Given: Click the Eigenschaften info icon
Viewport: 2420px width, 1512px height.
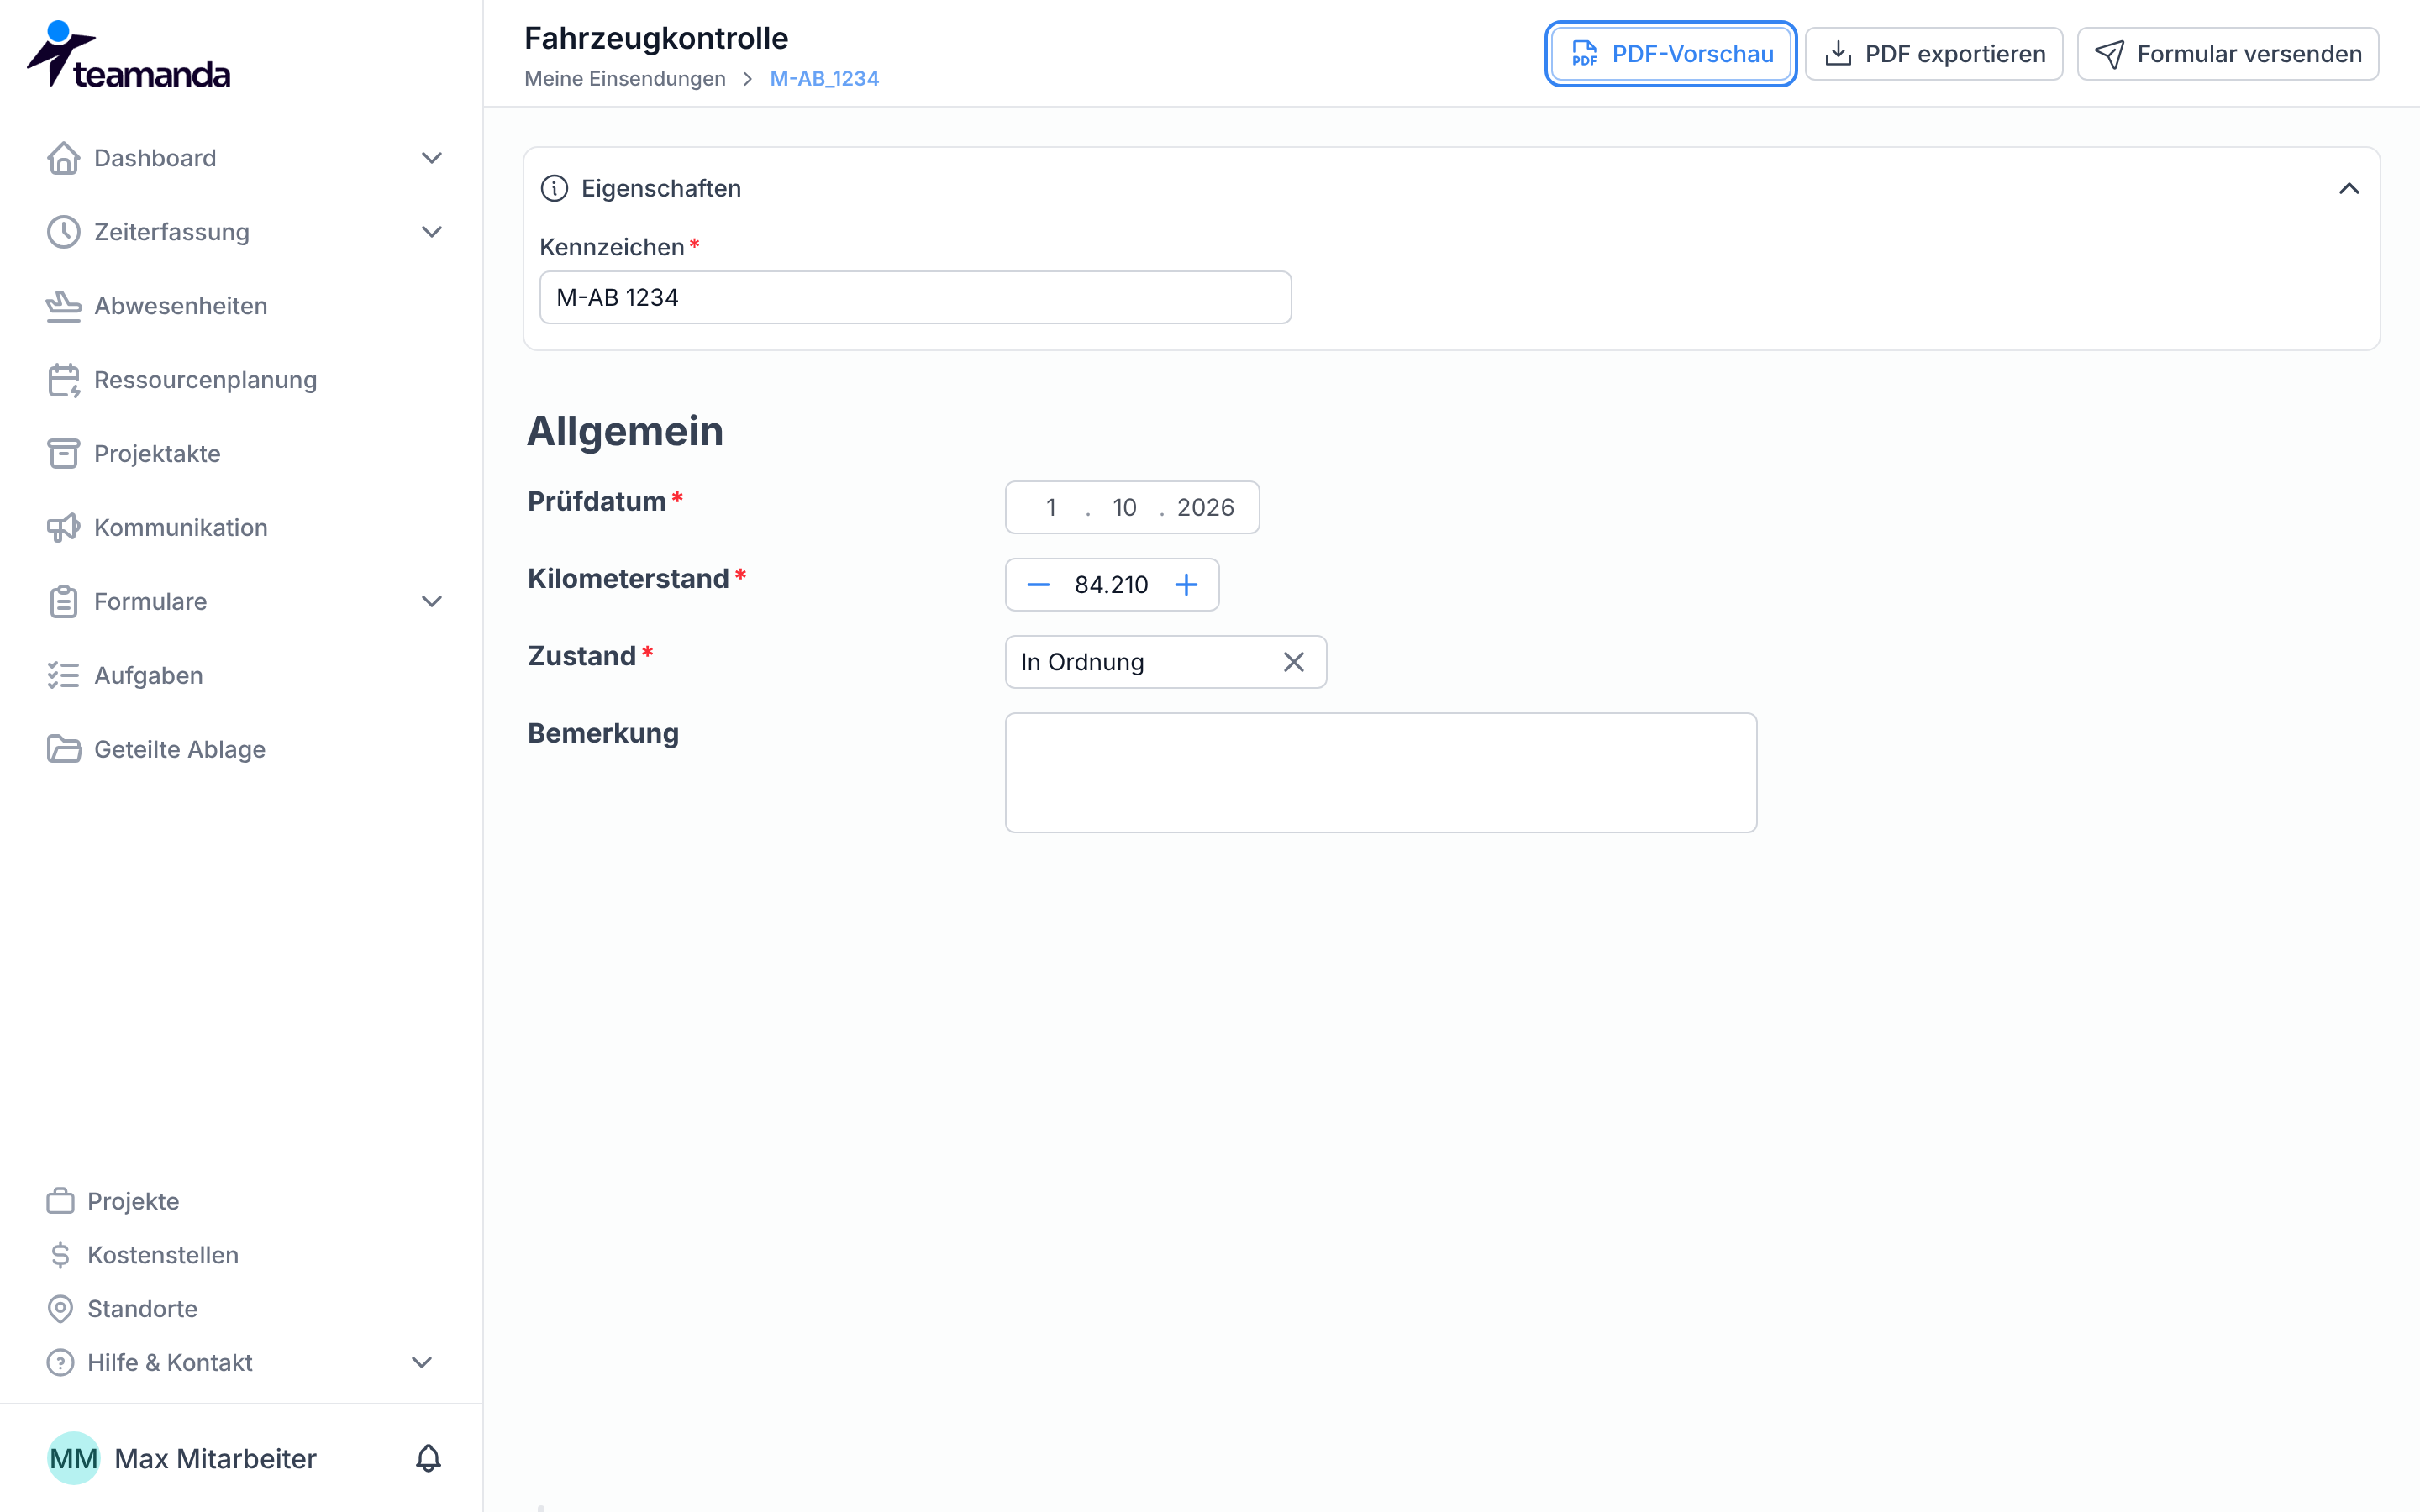Looking at the screenshot, I should 554,188.
